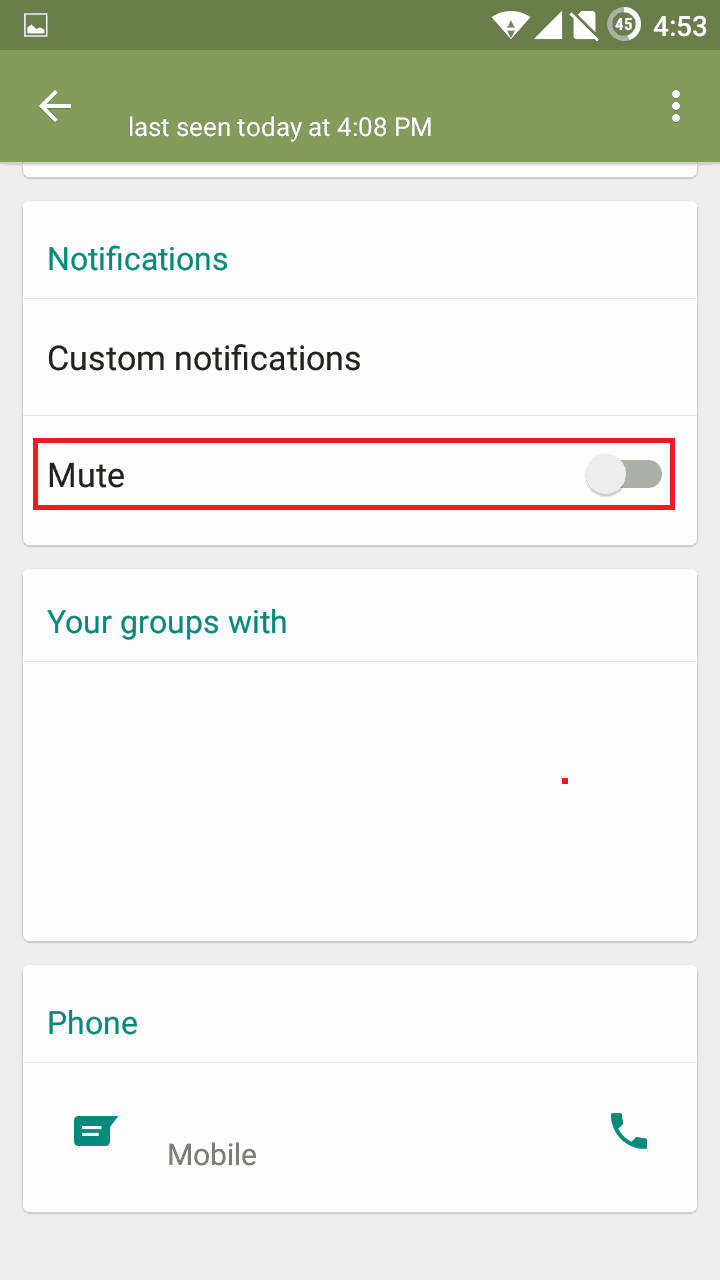Tap the small red dot in groups card
This screenshot has height=1280, width=720.
coord(565,781)
